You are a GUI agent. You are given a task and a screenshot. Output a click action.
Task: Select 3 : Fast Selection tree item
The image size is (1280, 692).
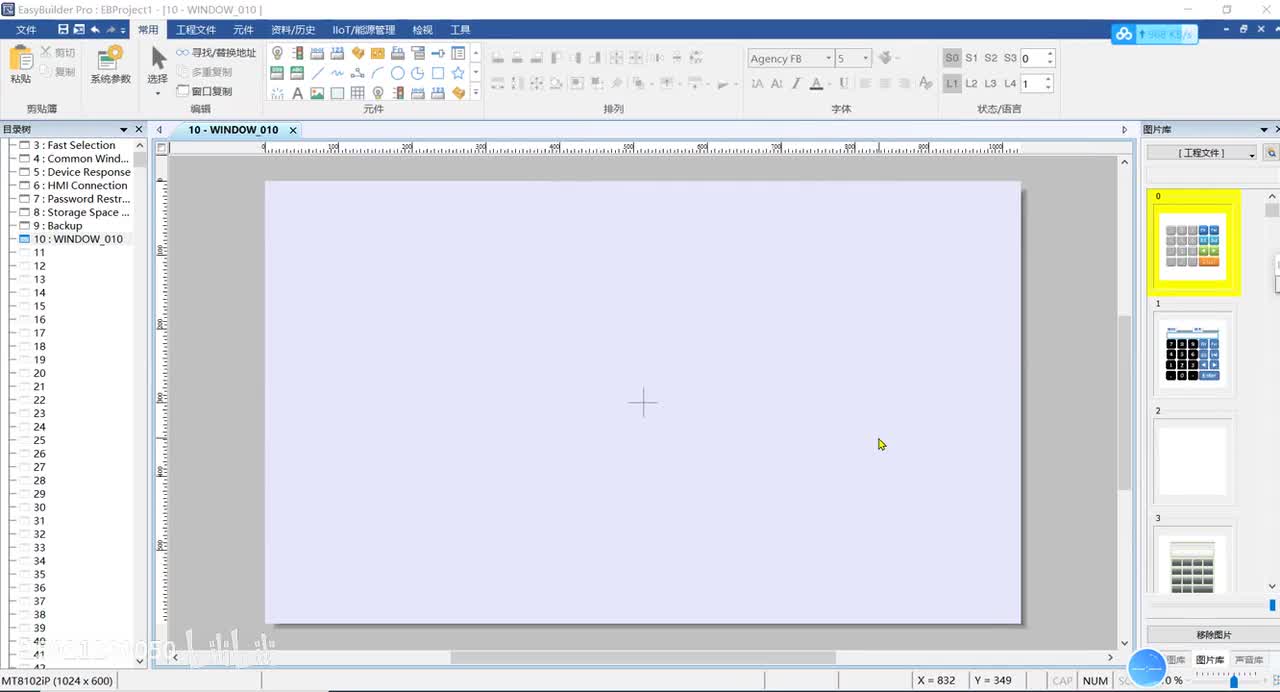(x=74, y=145)
